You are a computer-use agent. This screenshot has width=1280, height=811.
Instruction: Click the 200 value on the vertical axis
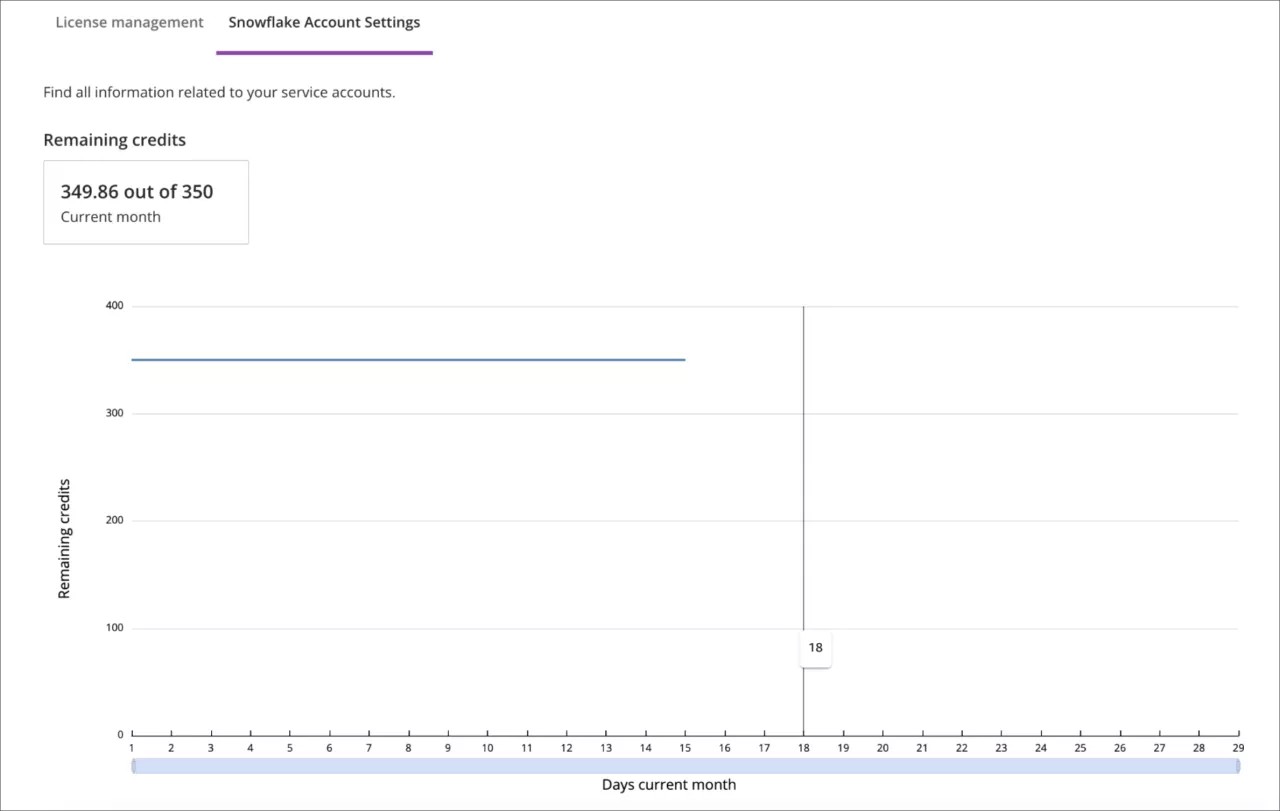(x=114, y=519)
